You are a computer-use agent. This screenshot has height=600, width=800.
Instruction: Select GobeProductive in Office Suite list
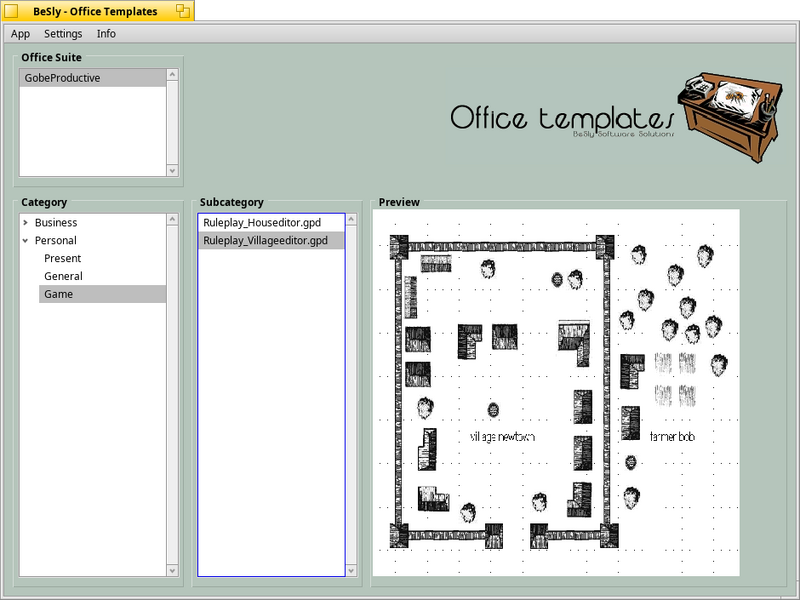click(93, 78)
